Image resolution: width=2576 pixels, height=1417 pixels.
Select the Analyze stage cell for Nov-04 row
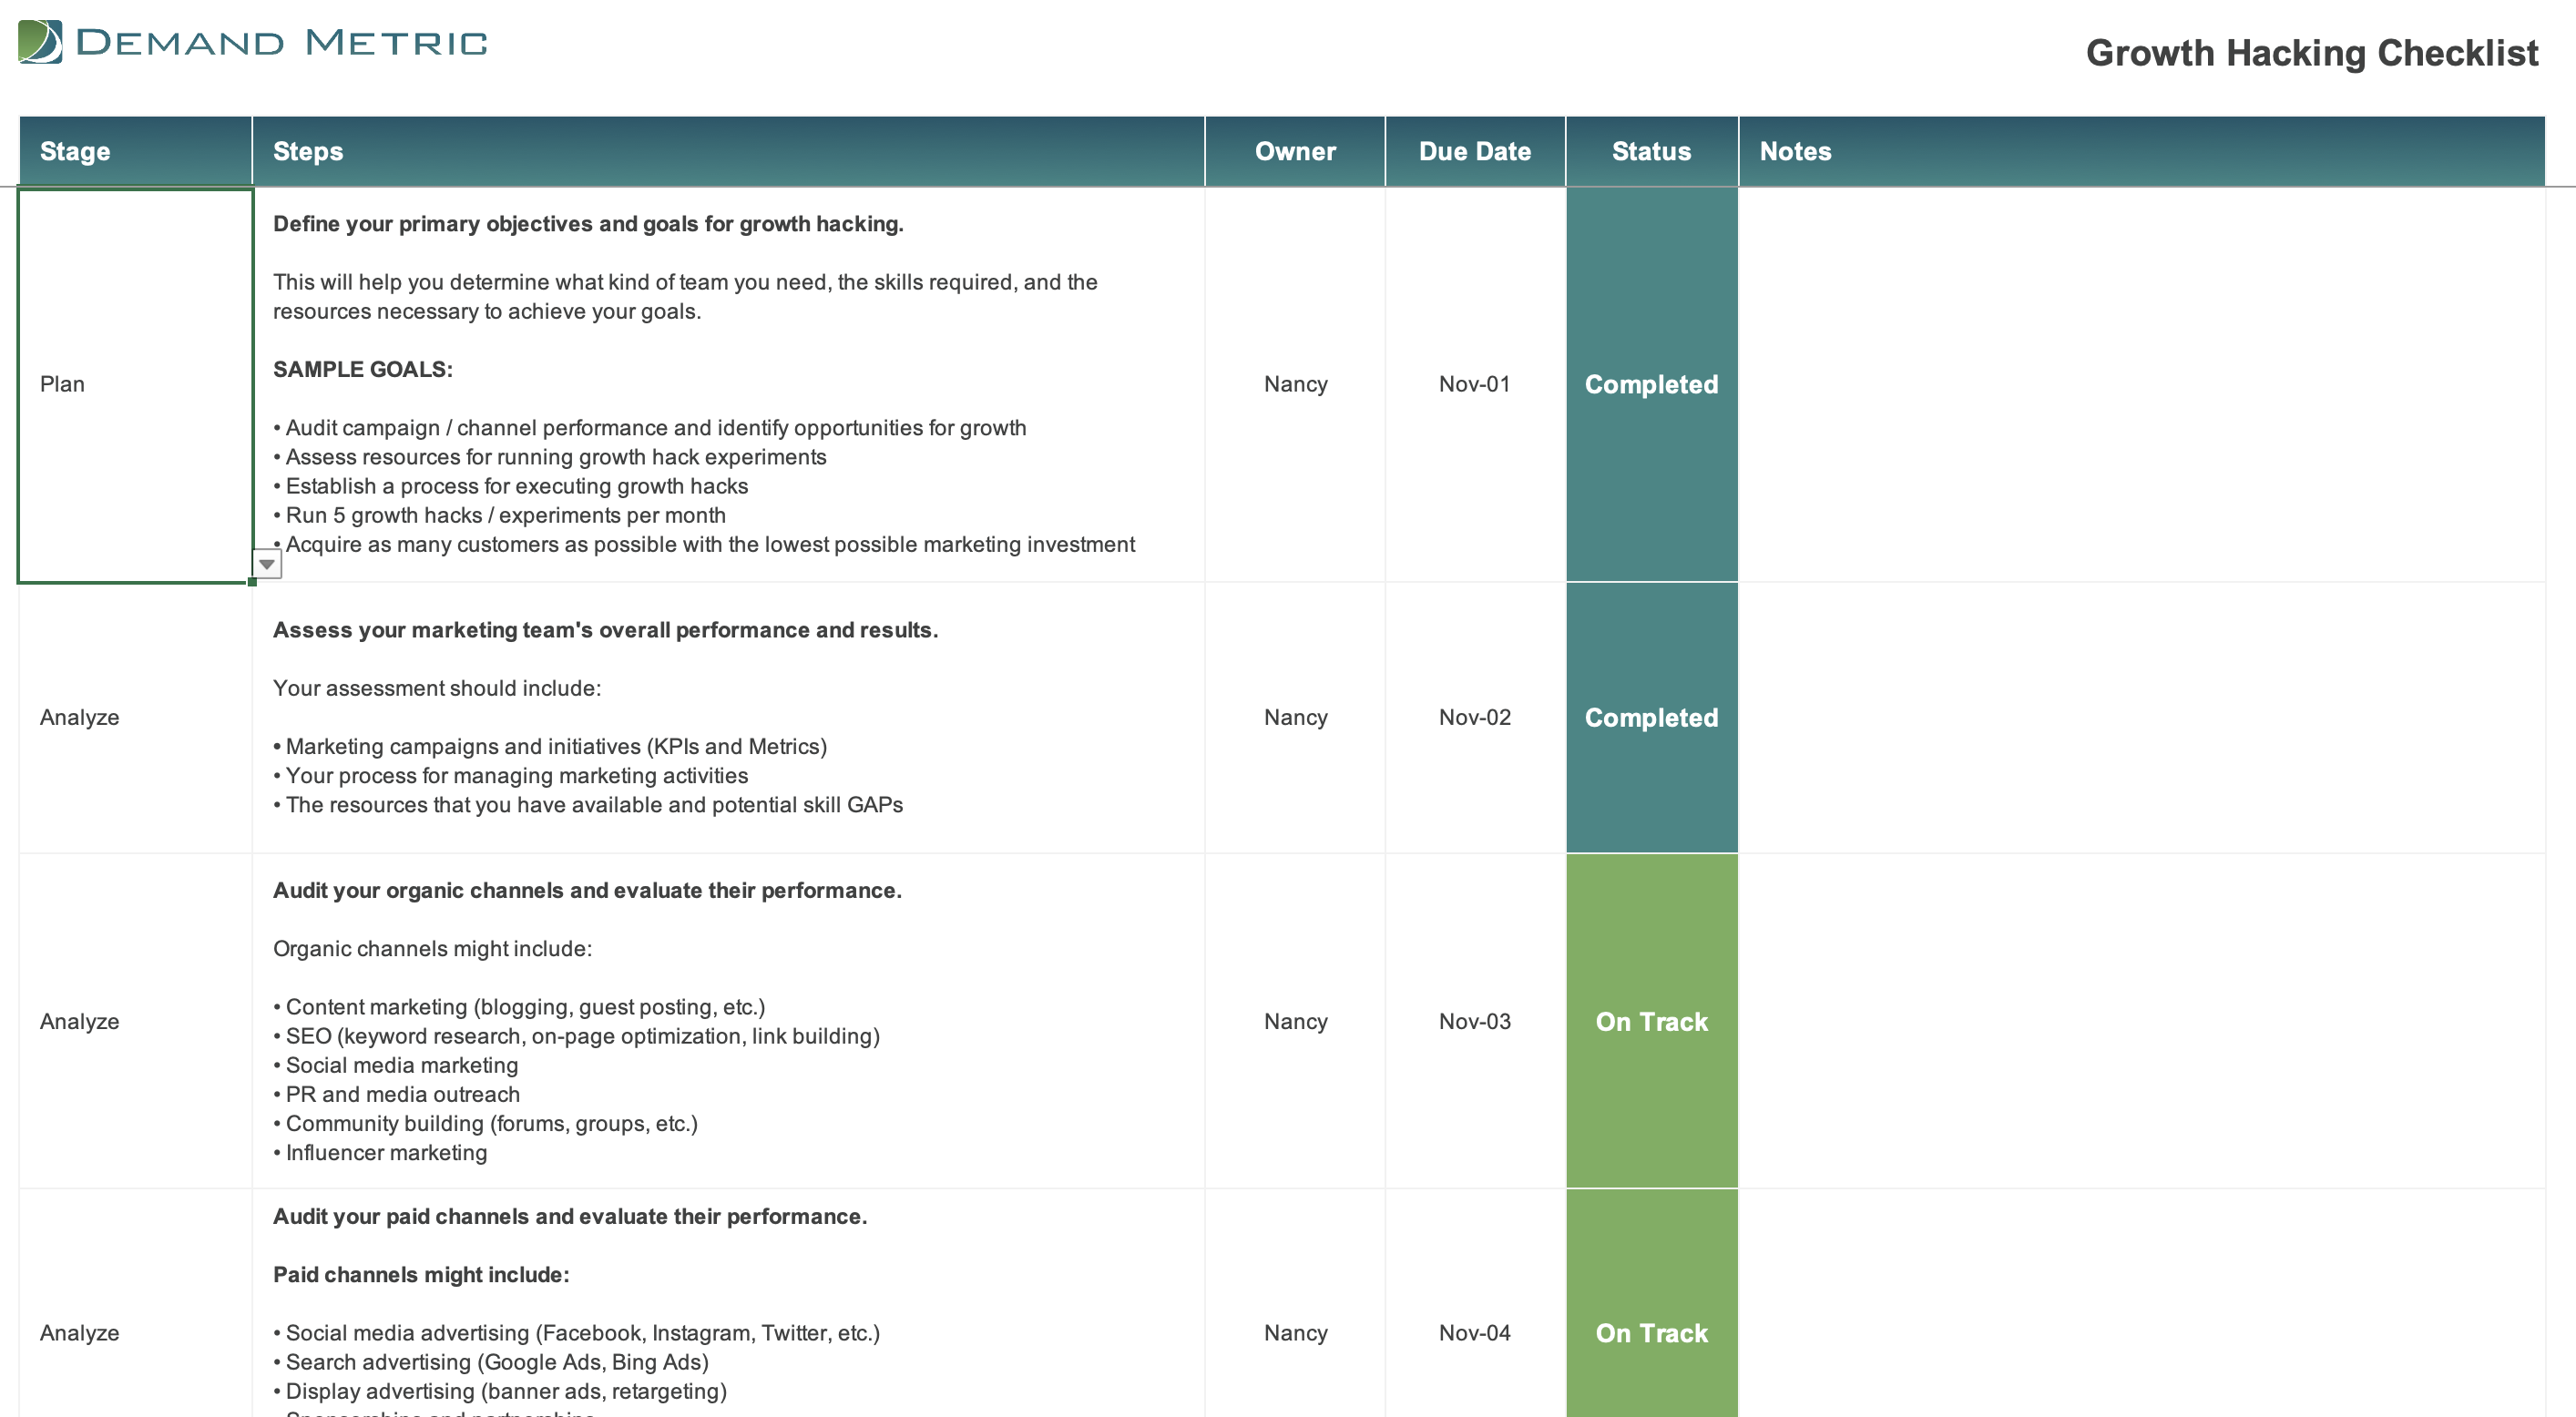tap(135, 1305)
